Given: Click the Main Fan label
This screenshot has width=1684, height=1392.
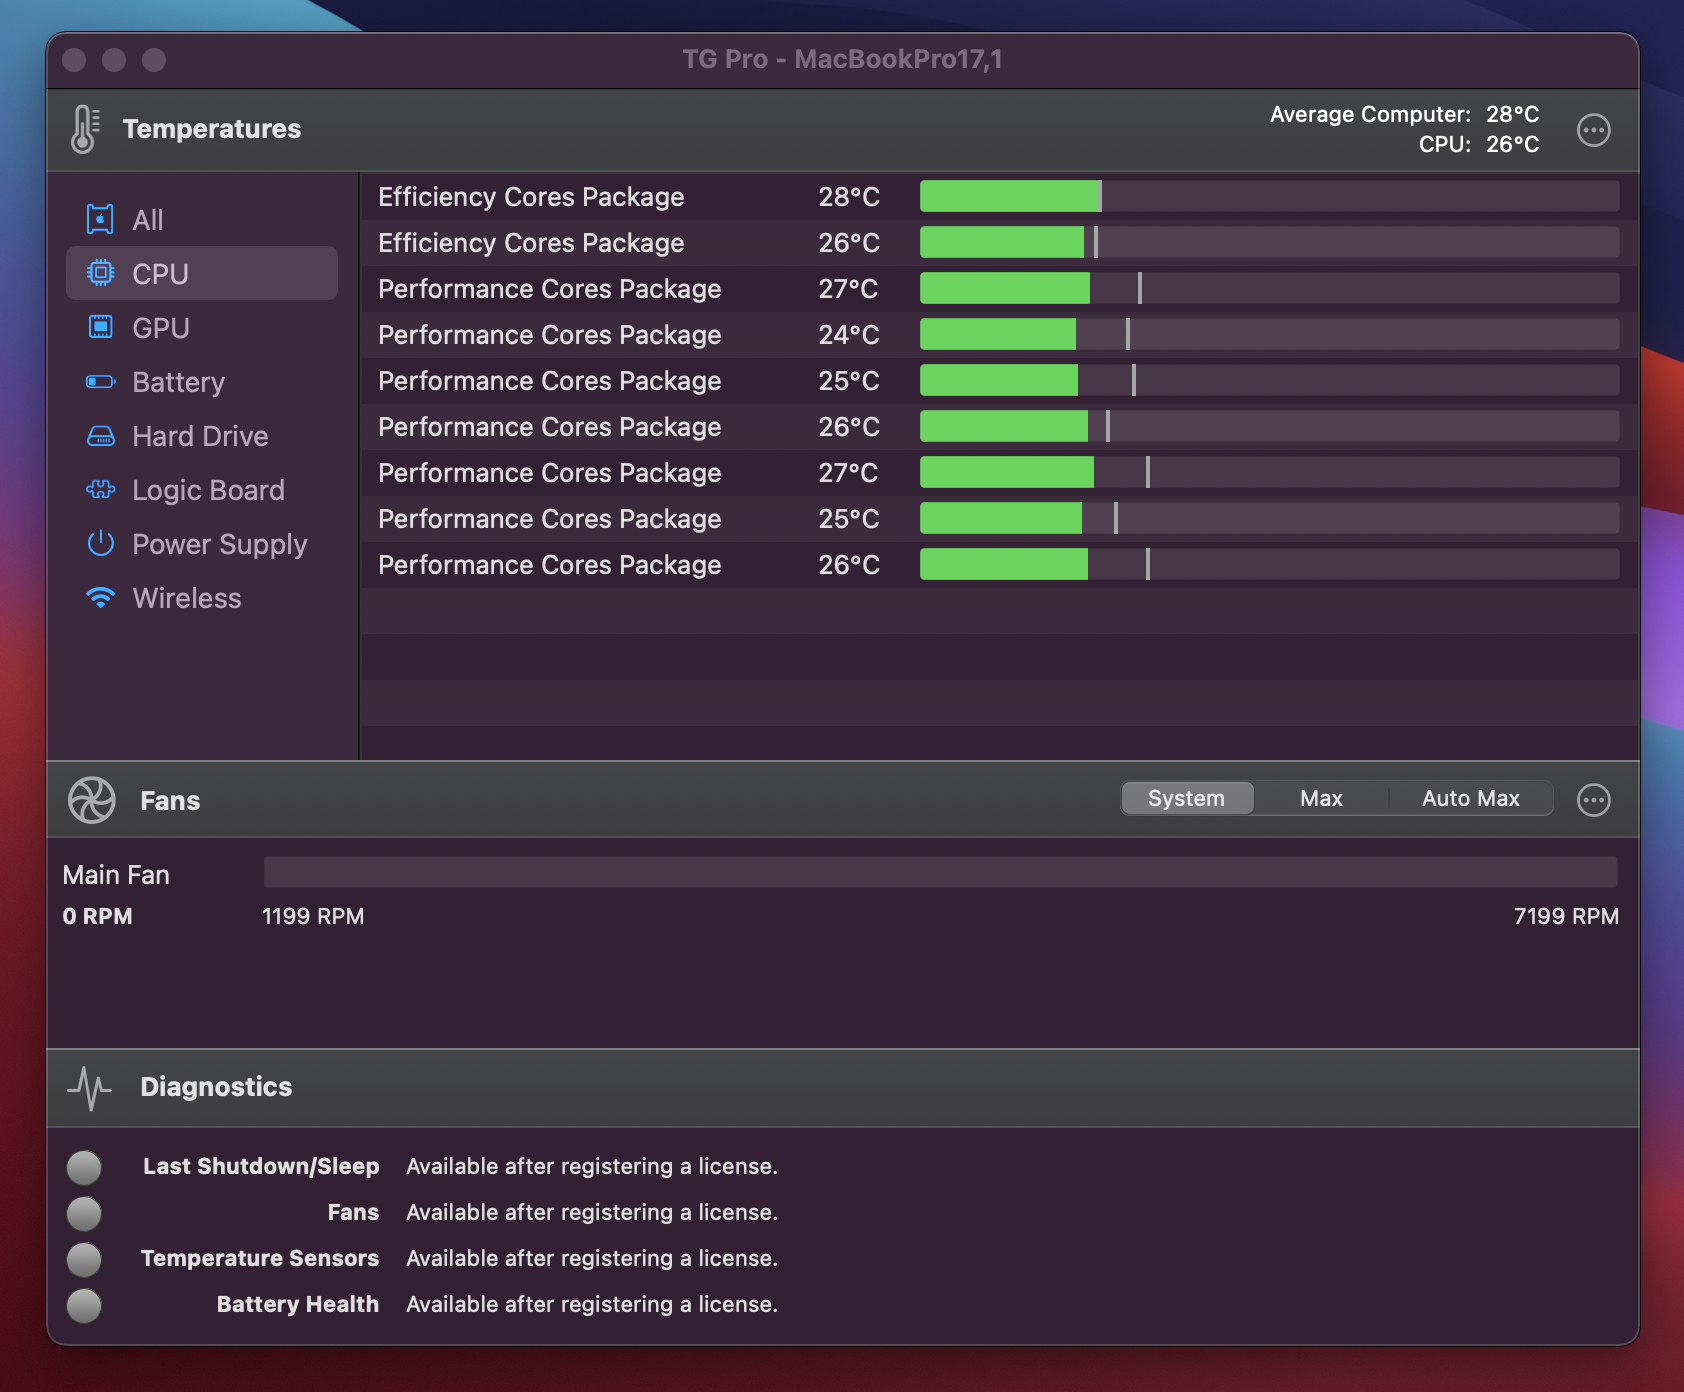Looking at the screenshot, I should click(x=116, y=875).
